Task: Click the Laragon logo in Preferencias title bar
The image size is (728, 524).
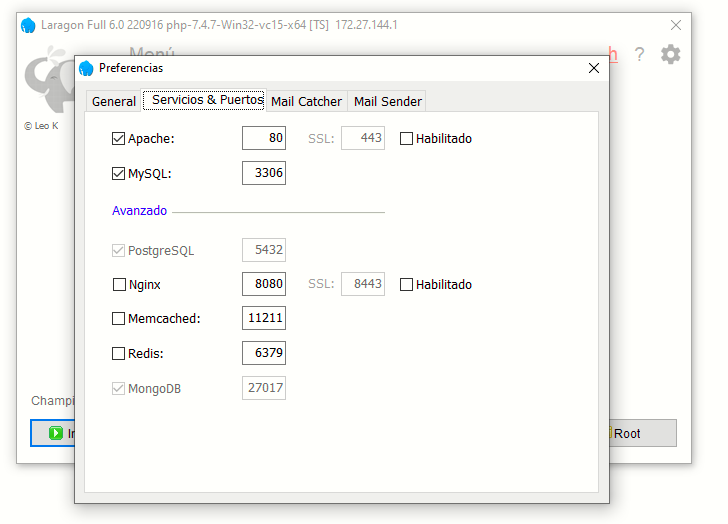Action: (86, 68)
